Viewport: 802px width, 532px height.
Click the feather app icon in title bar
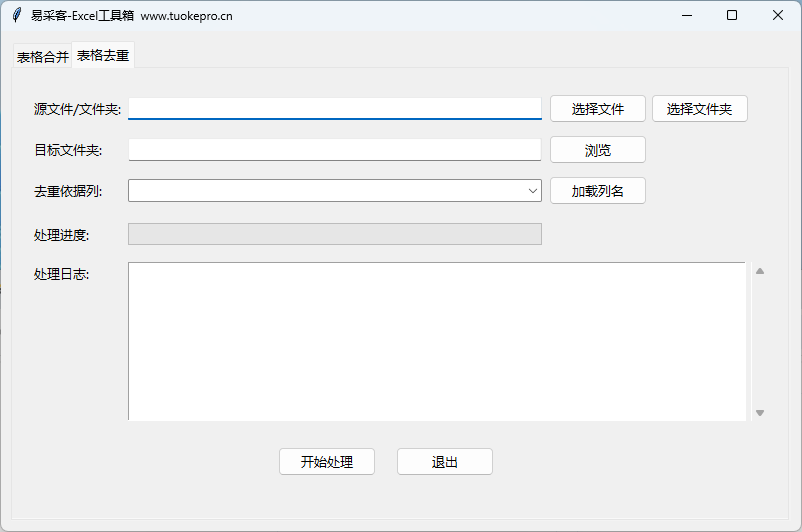pyautogui.click(x=17, y=15)
